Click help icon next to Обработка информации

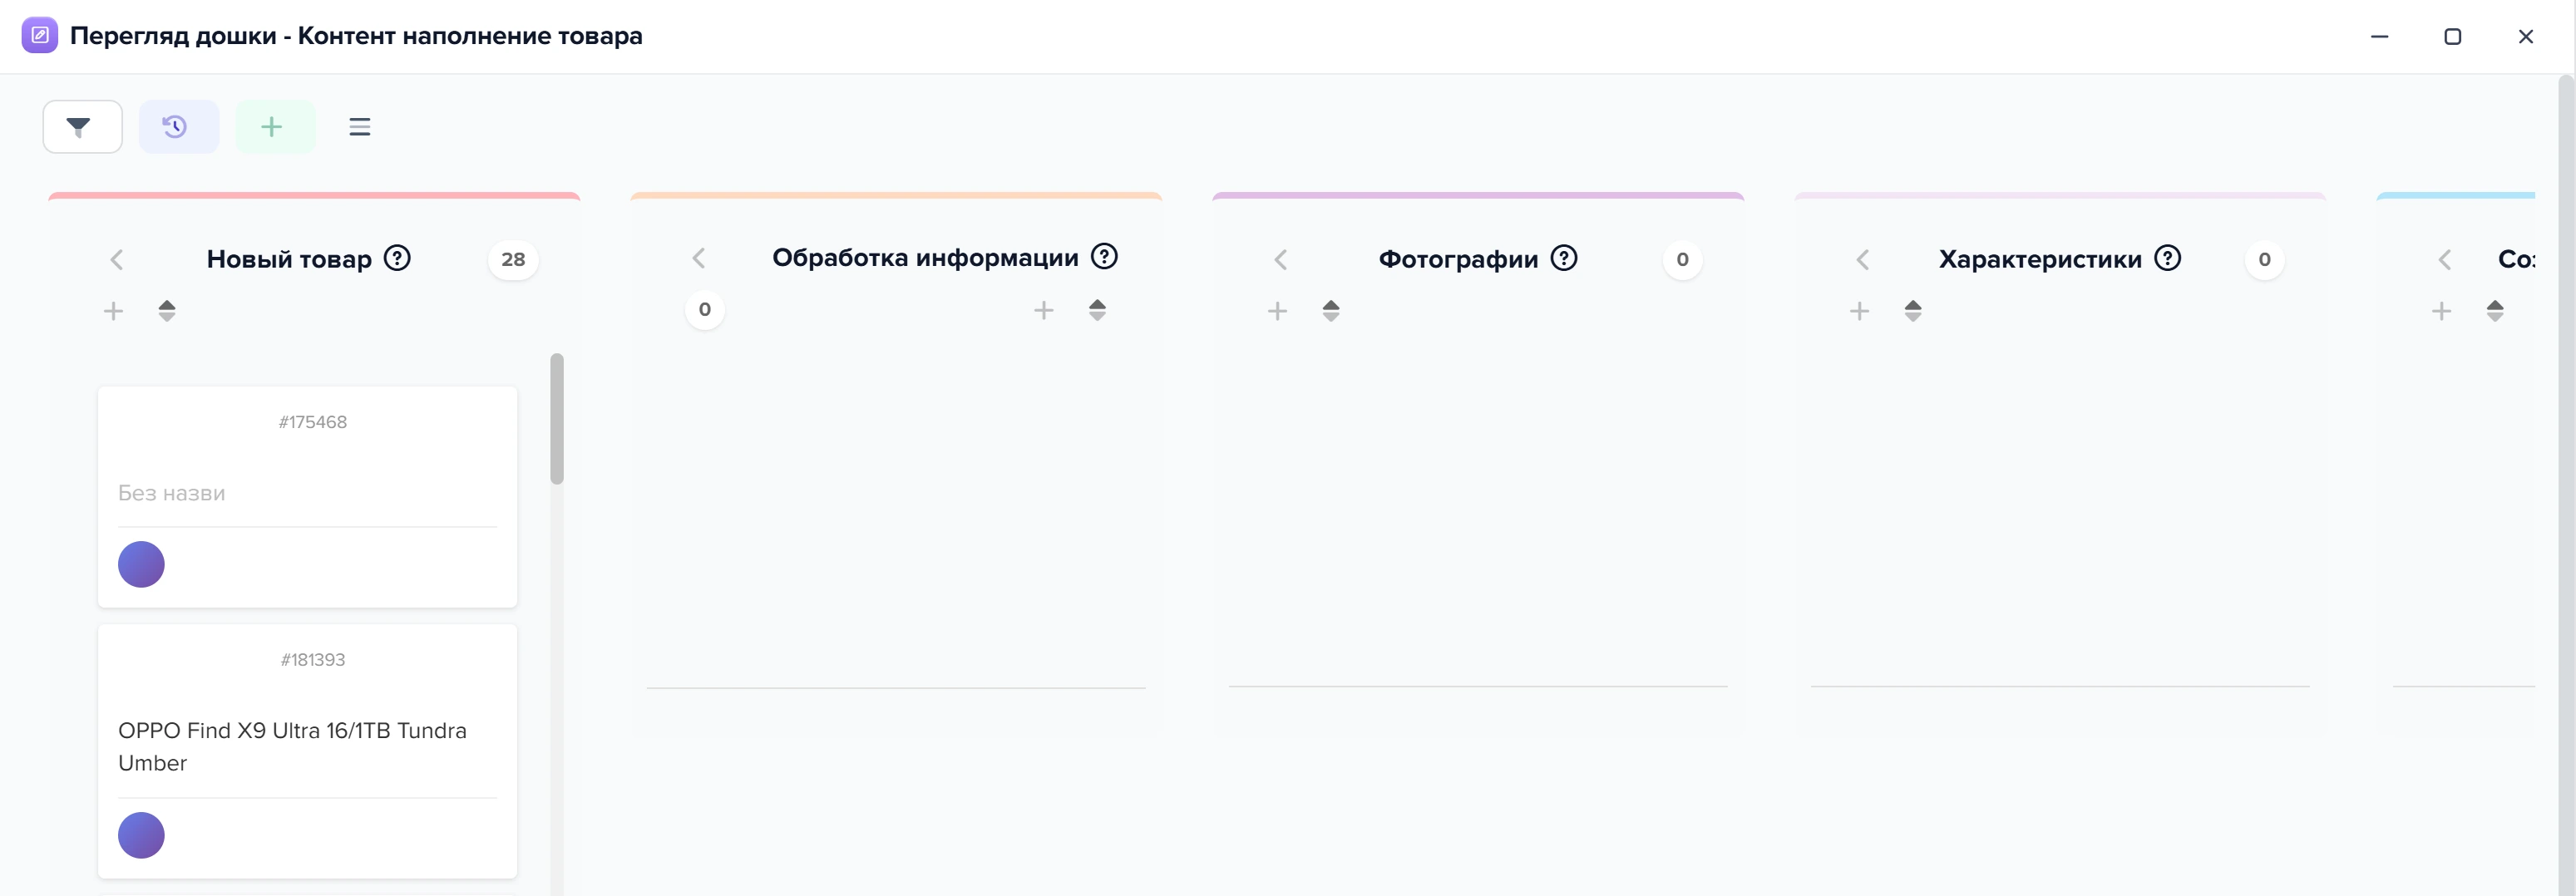[x=1104, y=256]
